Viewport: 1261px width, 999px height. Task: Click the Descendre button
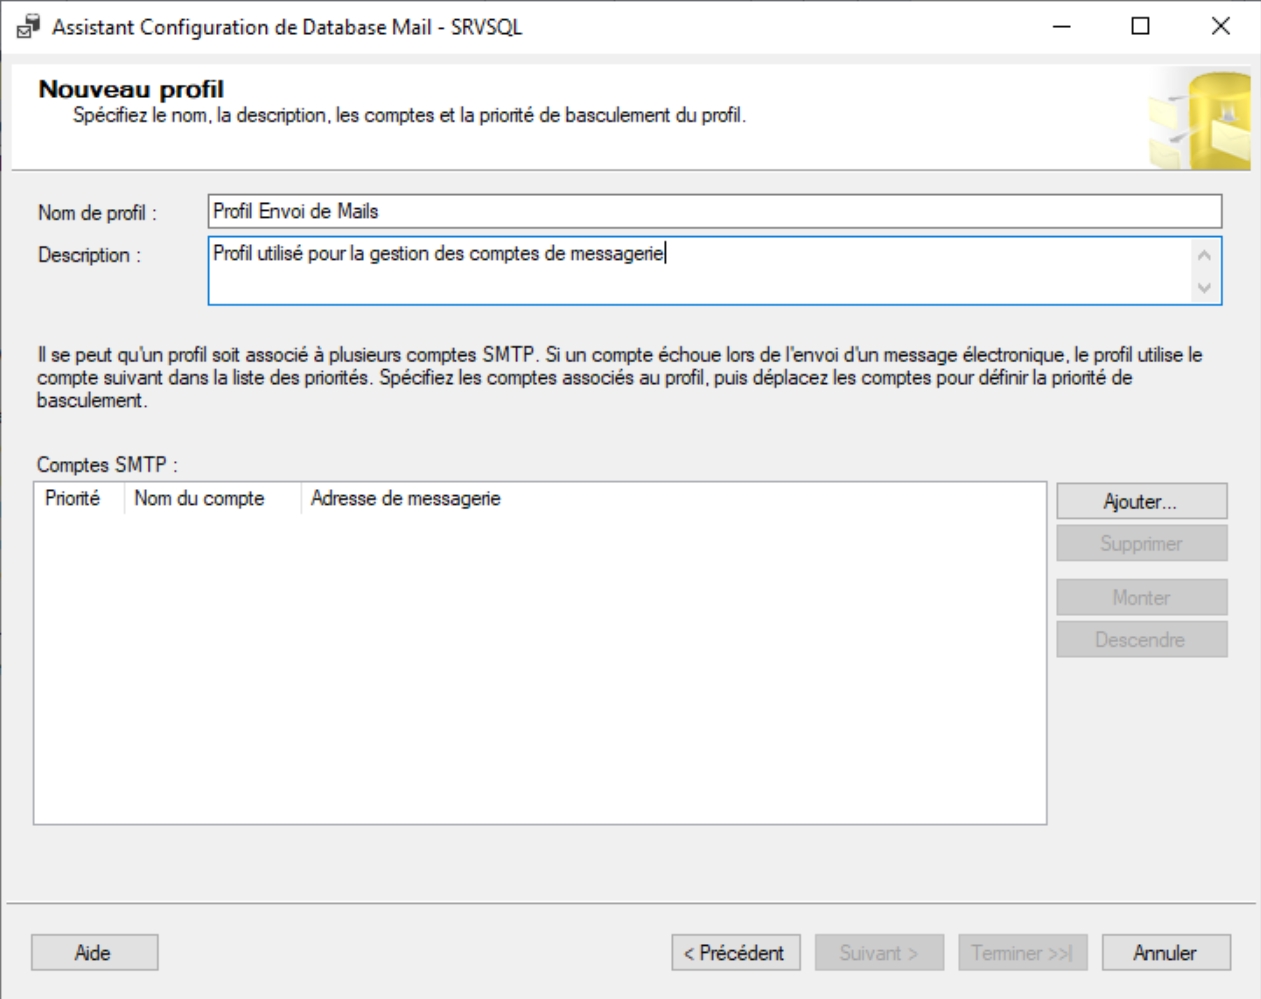[1141, 640]
